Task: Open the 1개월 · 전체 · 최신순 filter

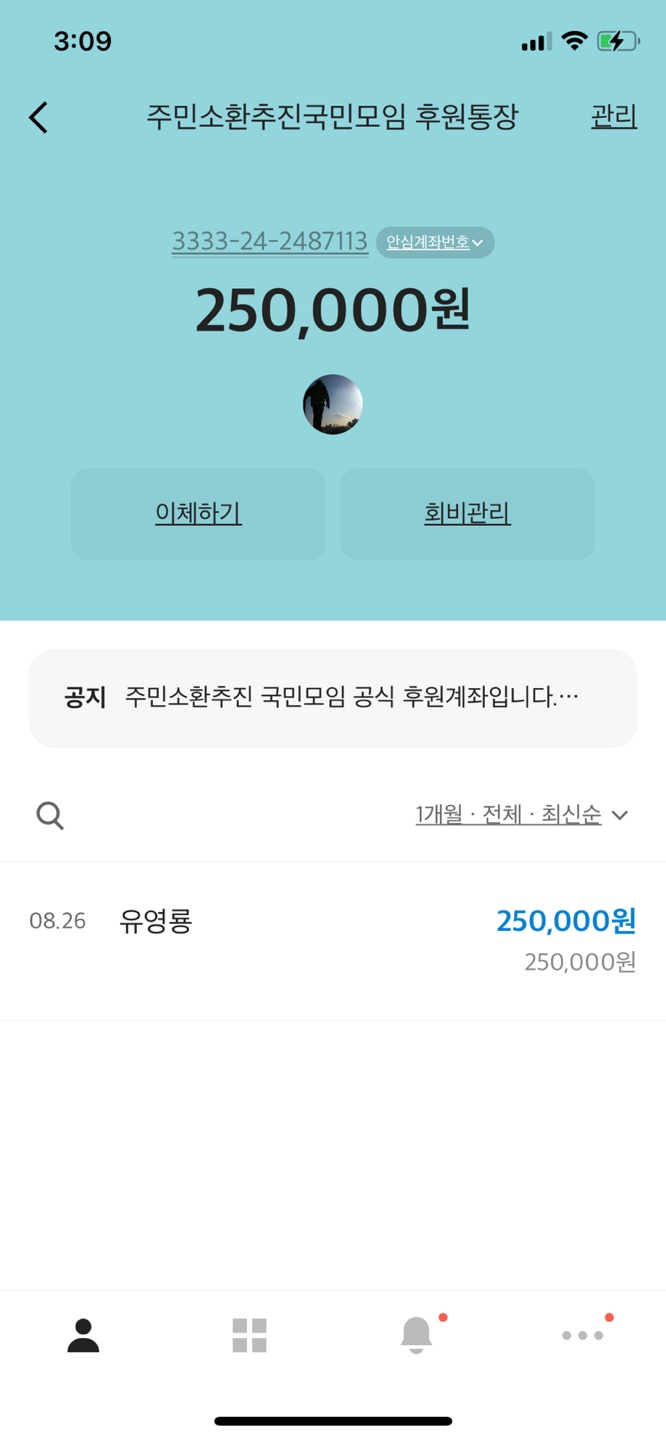Action: [x=508, y=815]
